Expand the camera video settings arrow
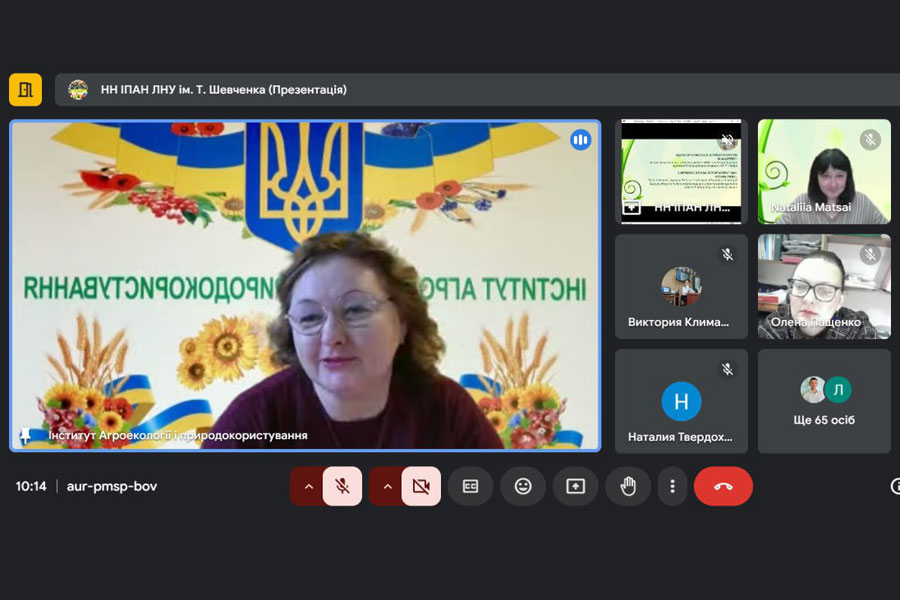The height and width of the screenshot is (600, 900). tap(387, 486)
